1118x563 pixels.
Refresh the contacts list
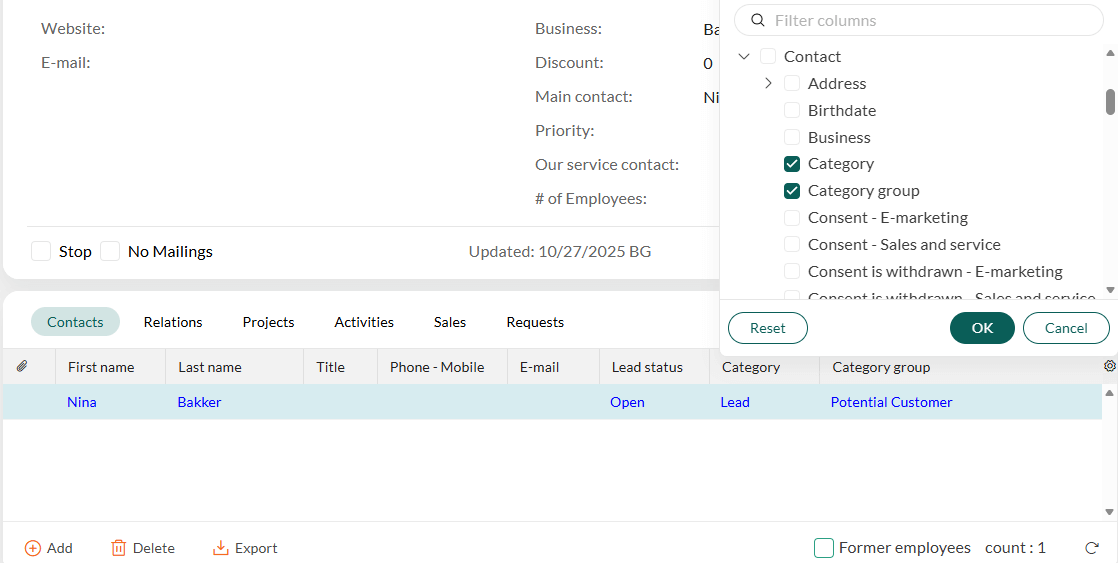point(1091,548)
